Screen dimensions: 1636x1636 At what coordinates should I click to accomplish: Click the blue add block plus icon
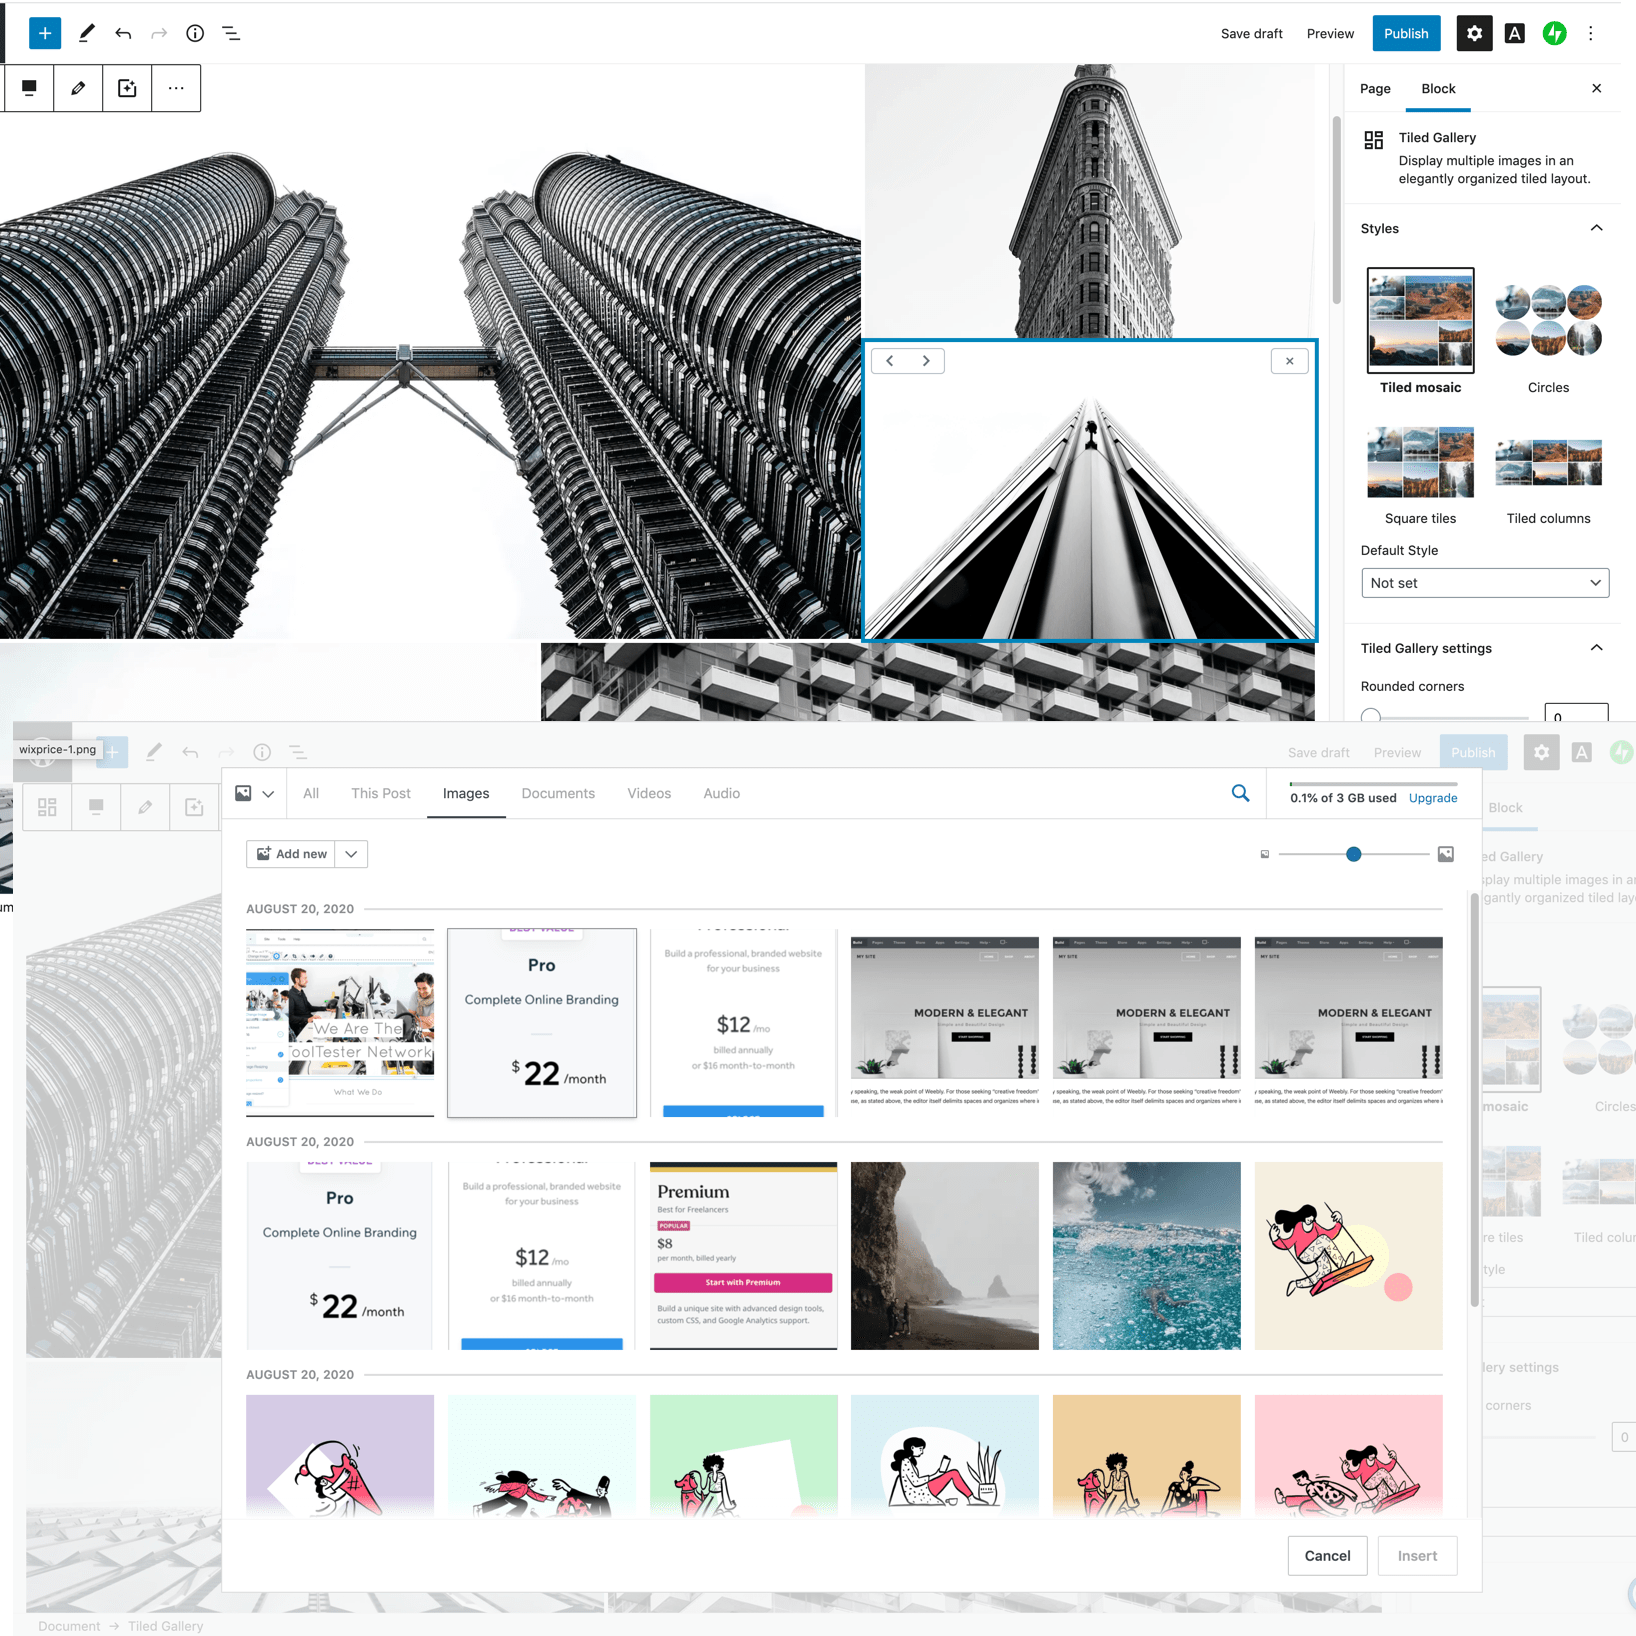(x=45, y=33)
